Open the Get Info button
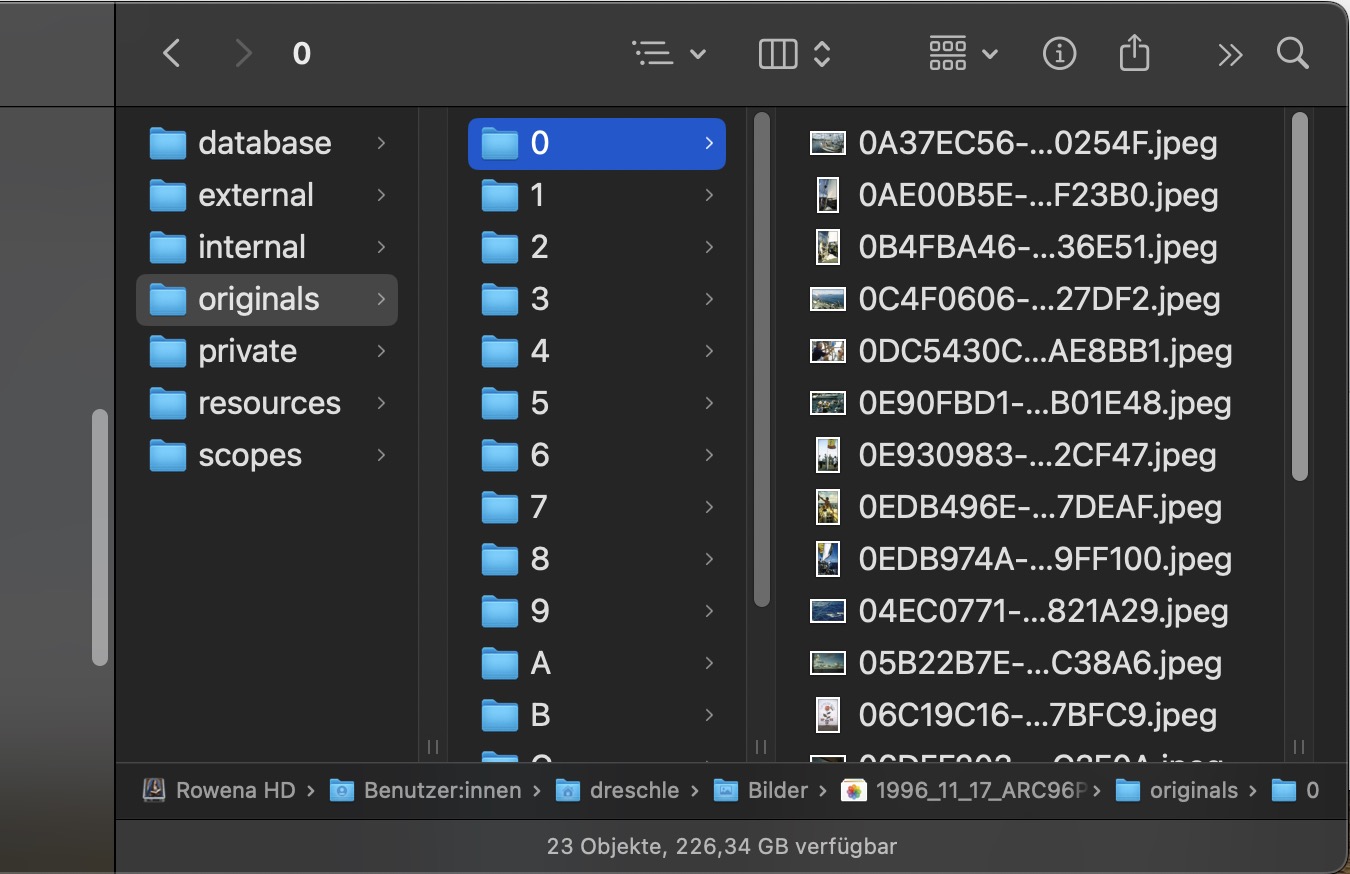This screenshot has width=1350, height=874. [x=1059, y=53]
